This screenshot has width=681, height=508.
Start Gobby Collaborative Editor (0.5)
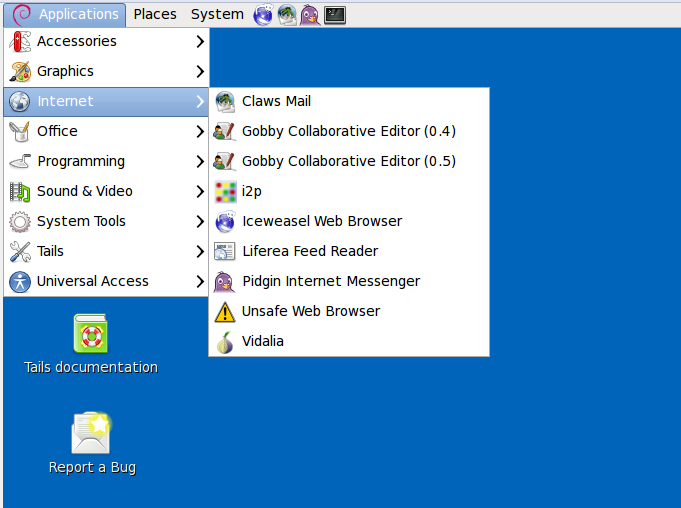(349, 161)
